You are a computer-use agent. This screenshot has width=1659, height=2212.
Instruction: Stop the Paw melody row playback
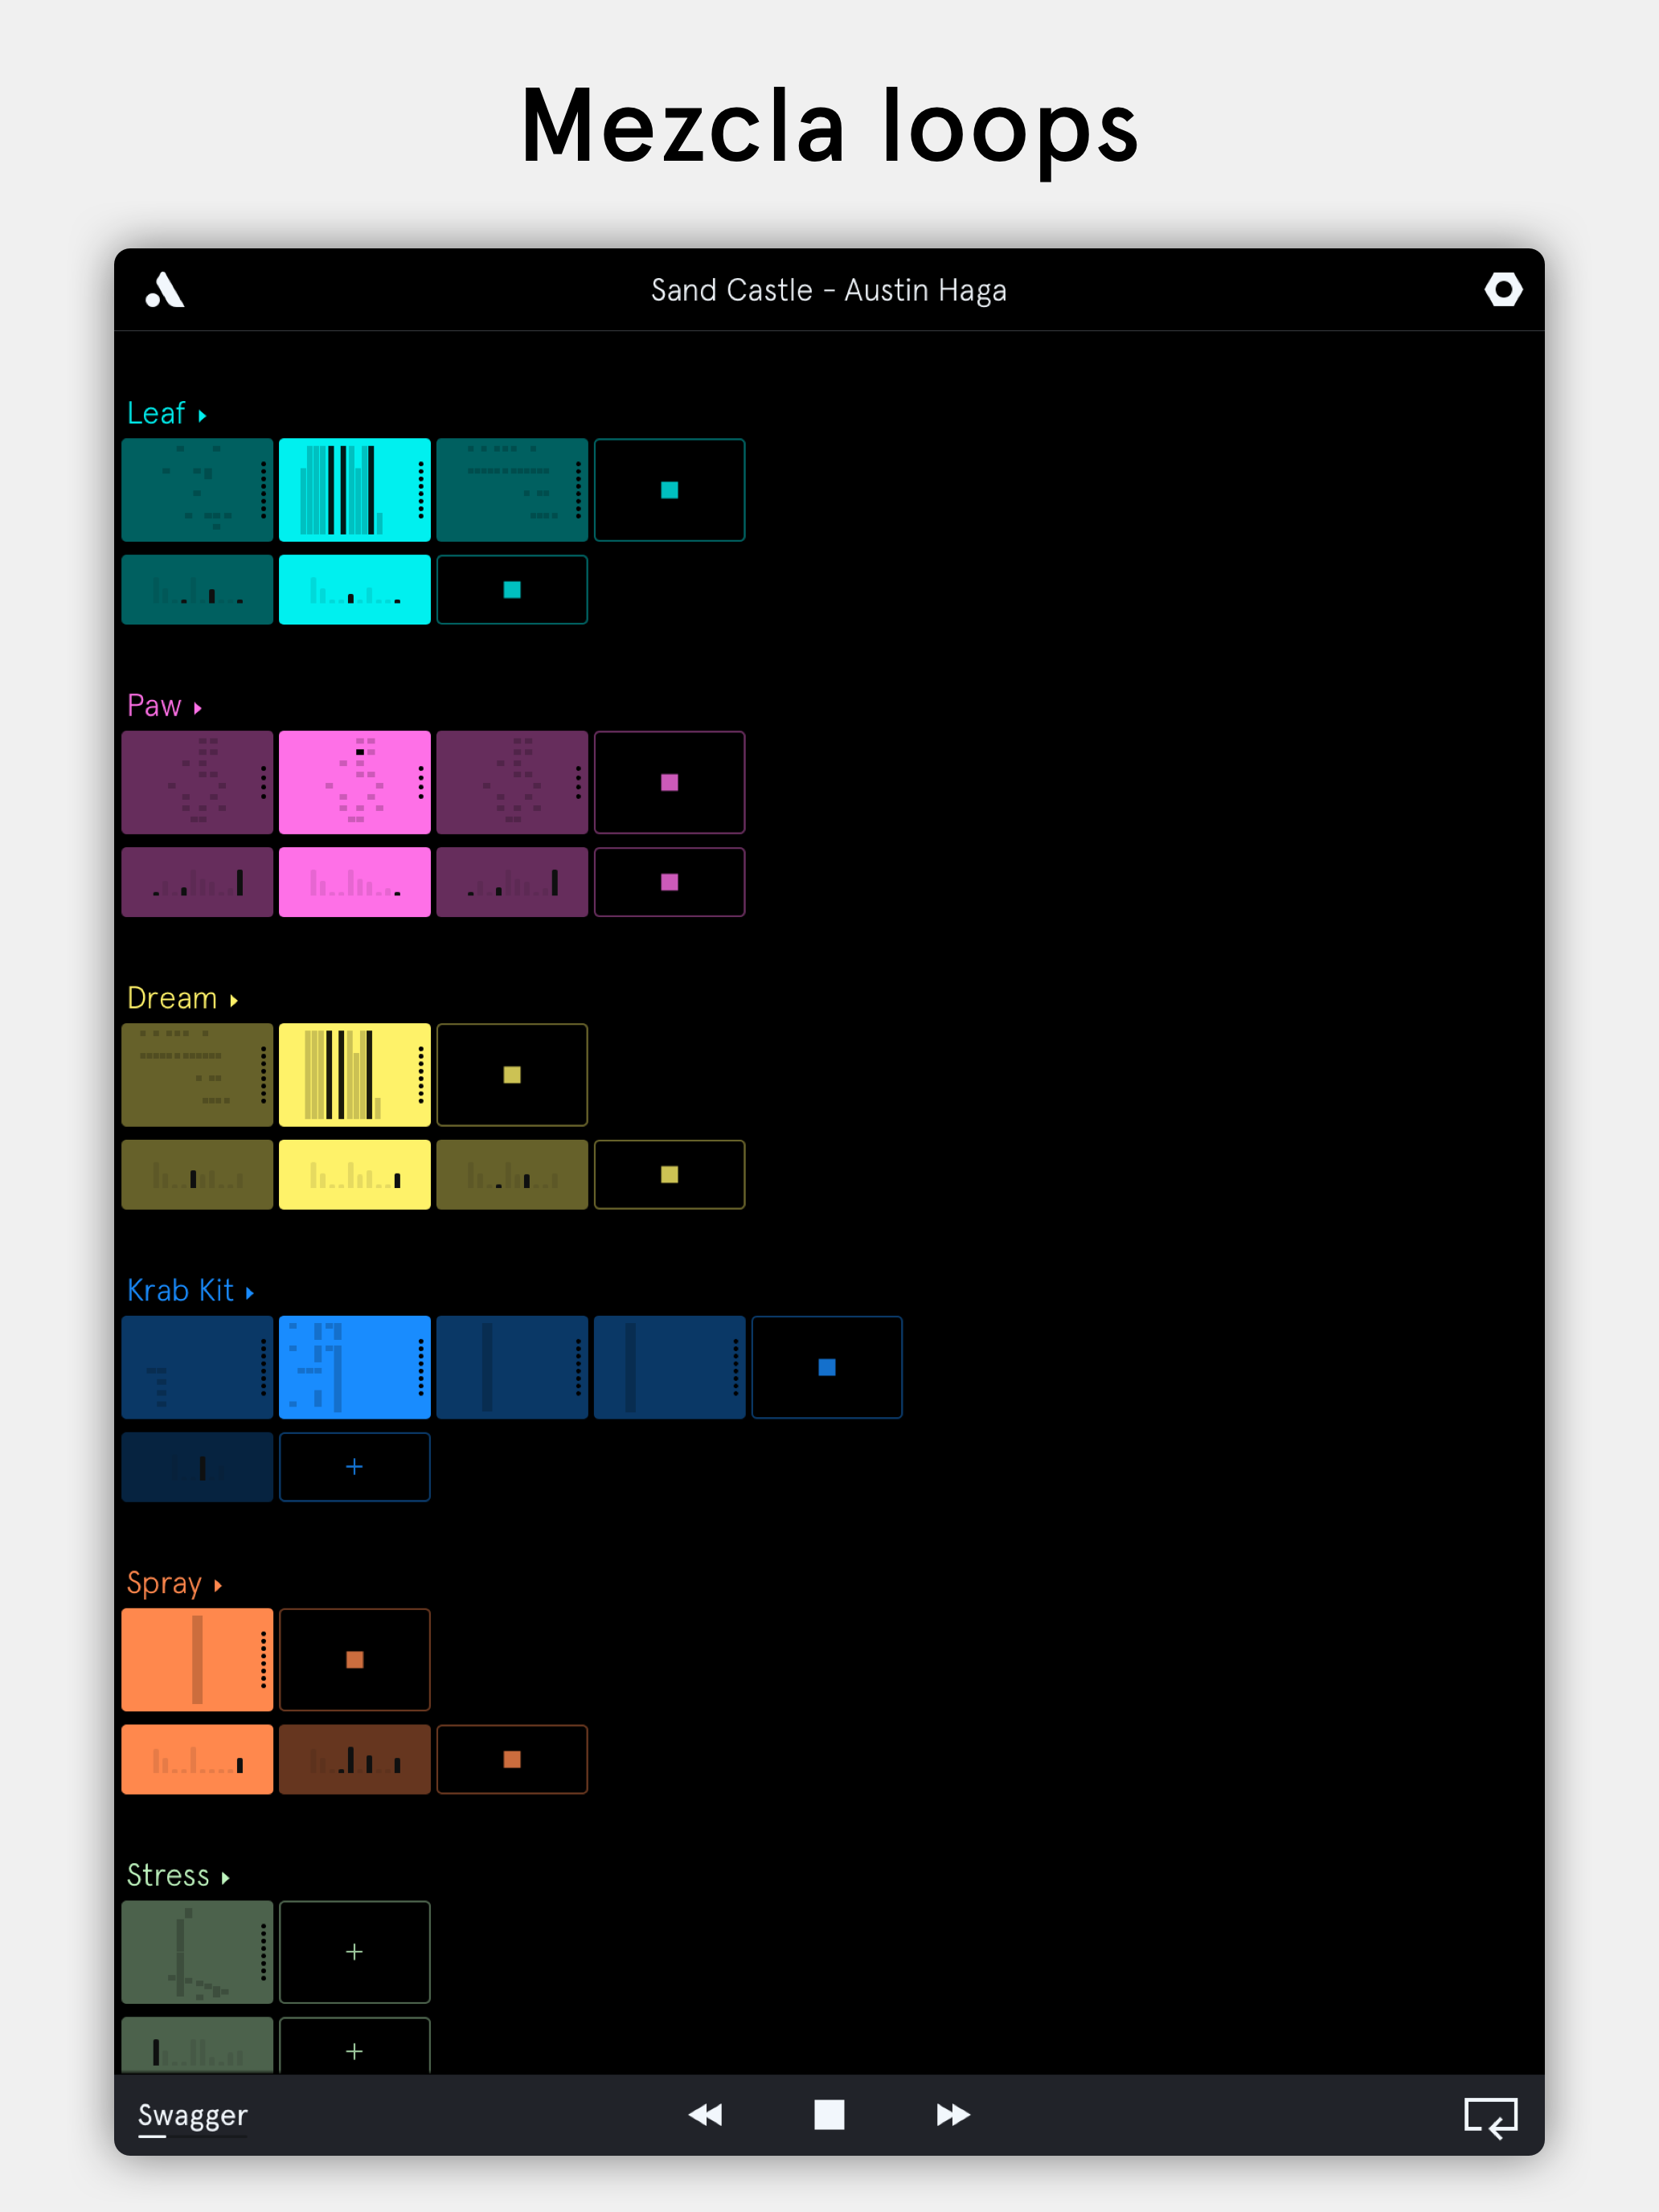(669, 882)
